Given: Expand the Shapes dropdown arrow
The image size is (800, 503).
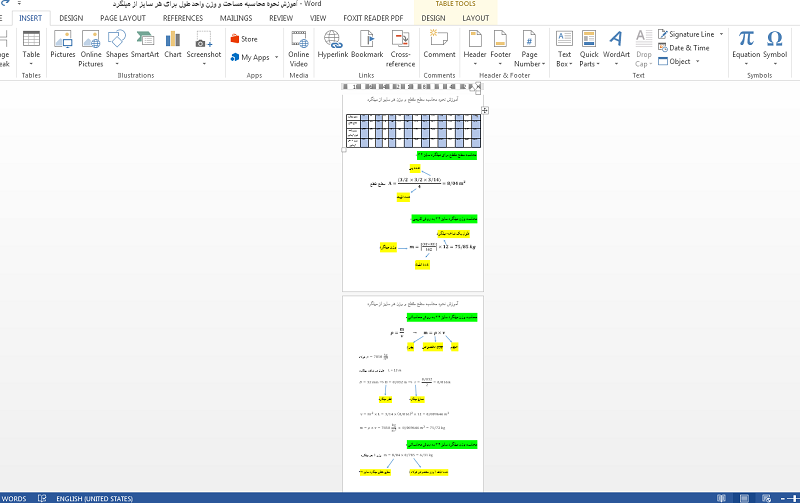Looking at the screenshot, I should (117, 64).
